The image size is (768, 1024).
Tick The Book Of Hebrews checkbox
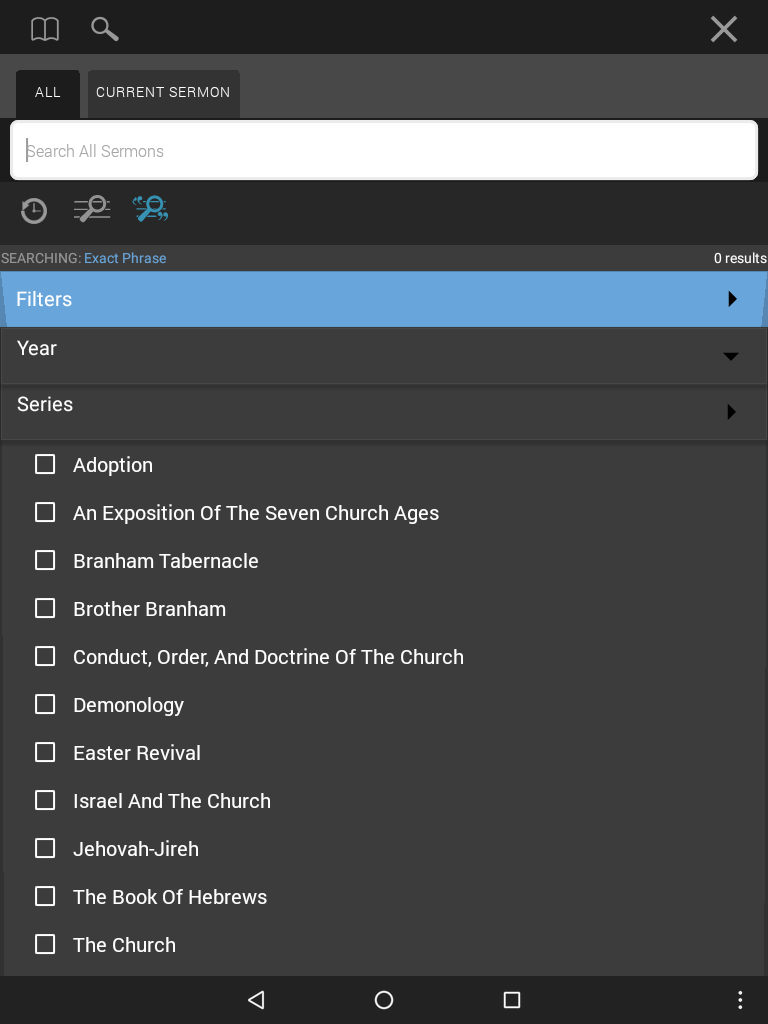pos(45,896)
